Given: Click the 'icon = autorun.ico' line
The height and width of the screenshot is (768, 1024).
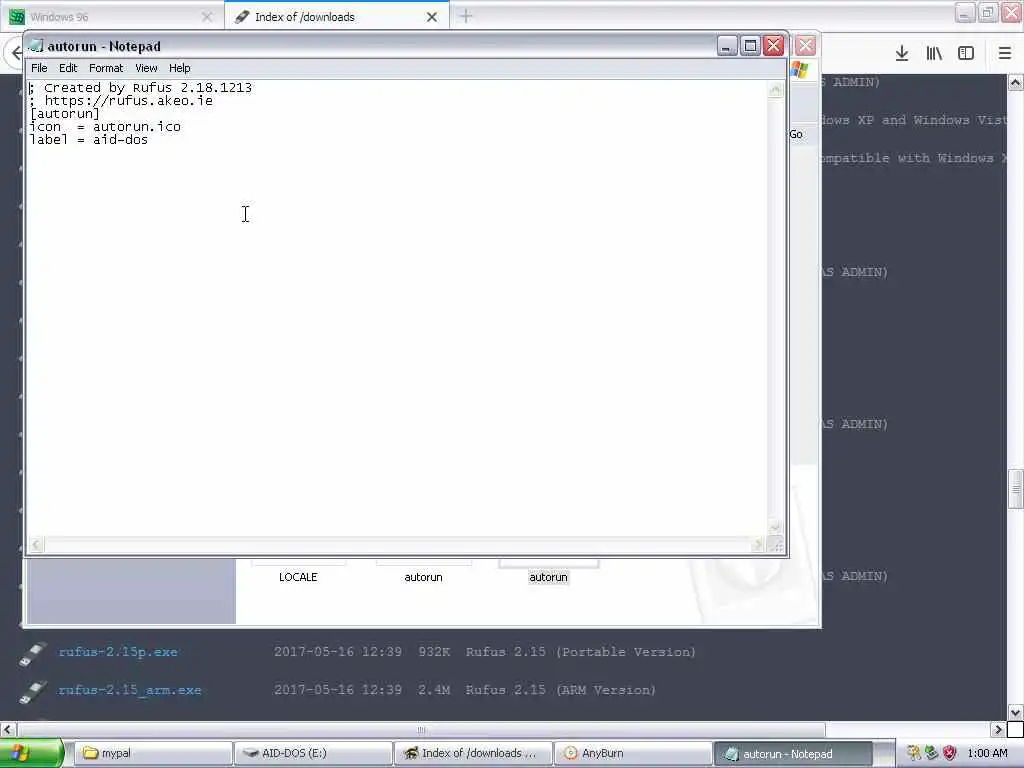Looking at the screenshot, I should click(x=105, y=127).
